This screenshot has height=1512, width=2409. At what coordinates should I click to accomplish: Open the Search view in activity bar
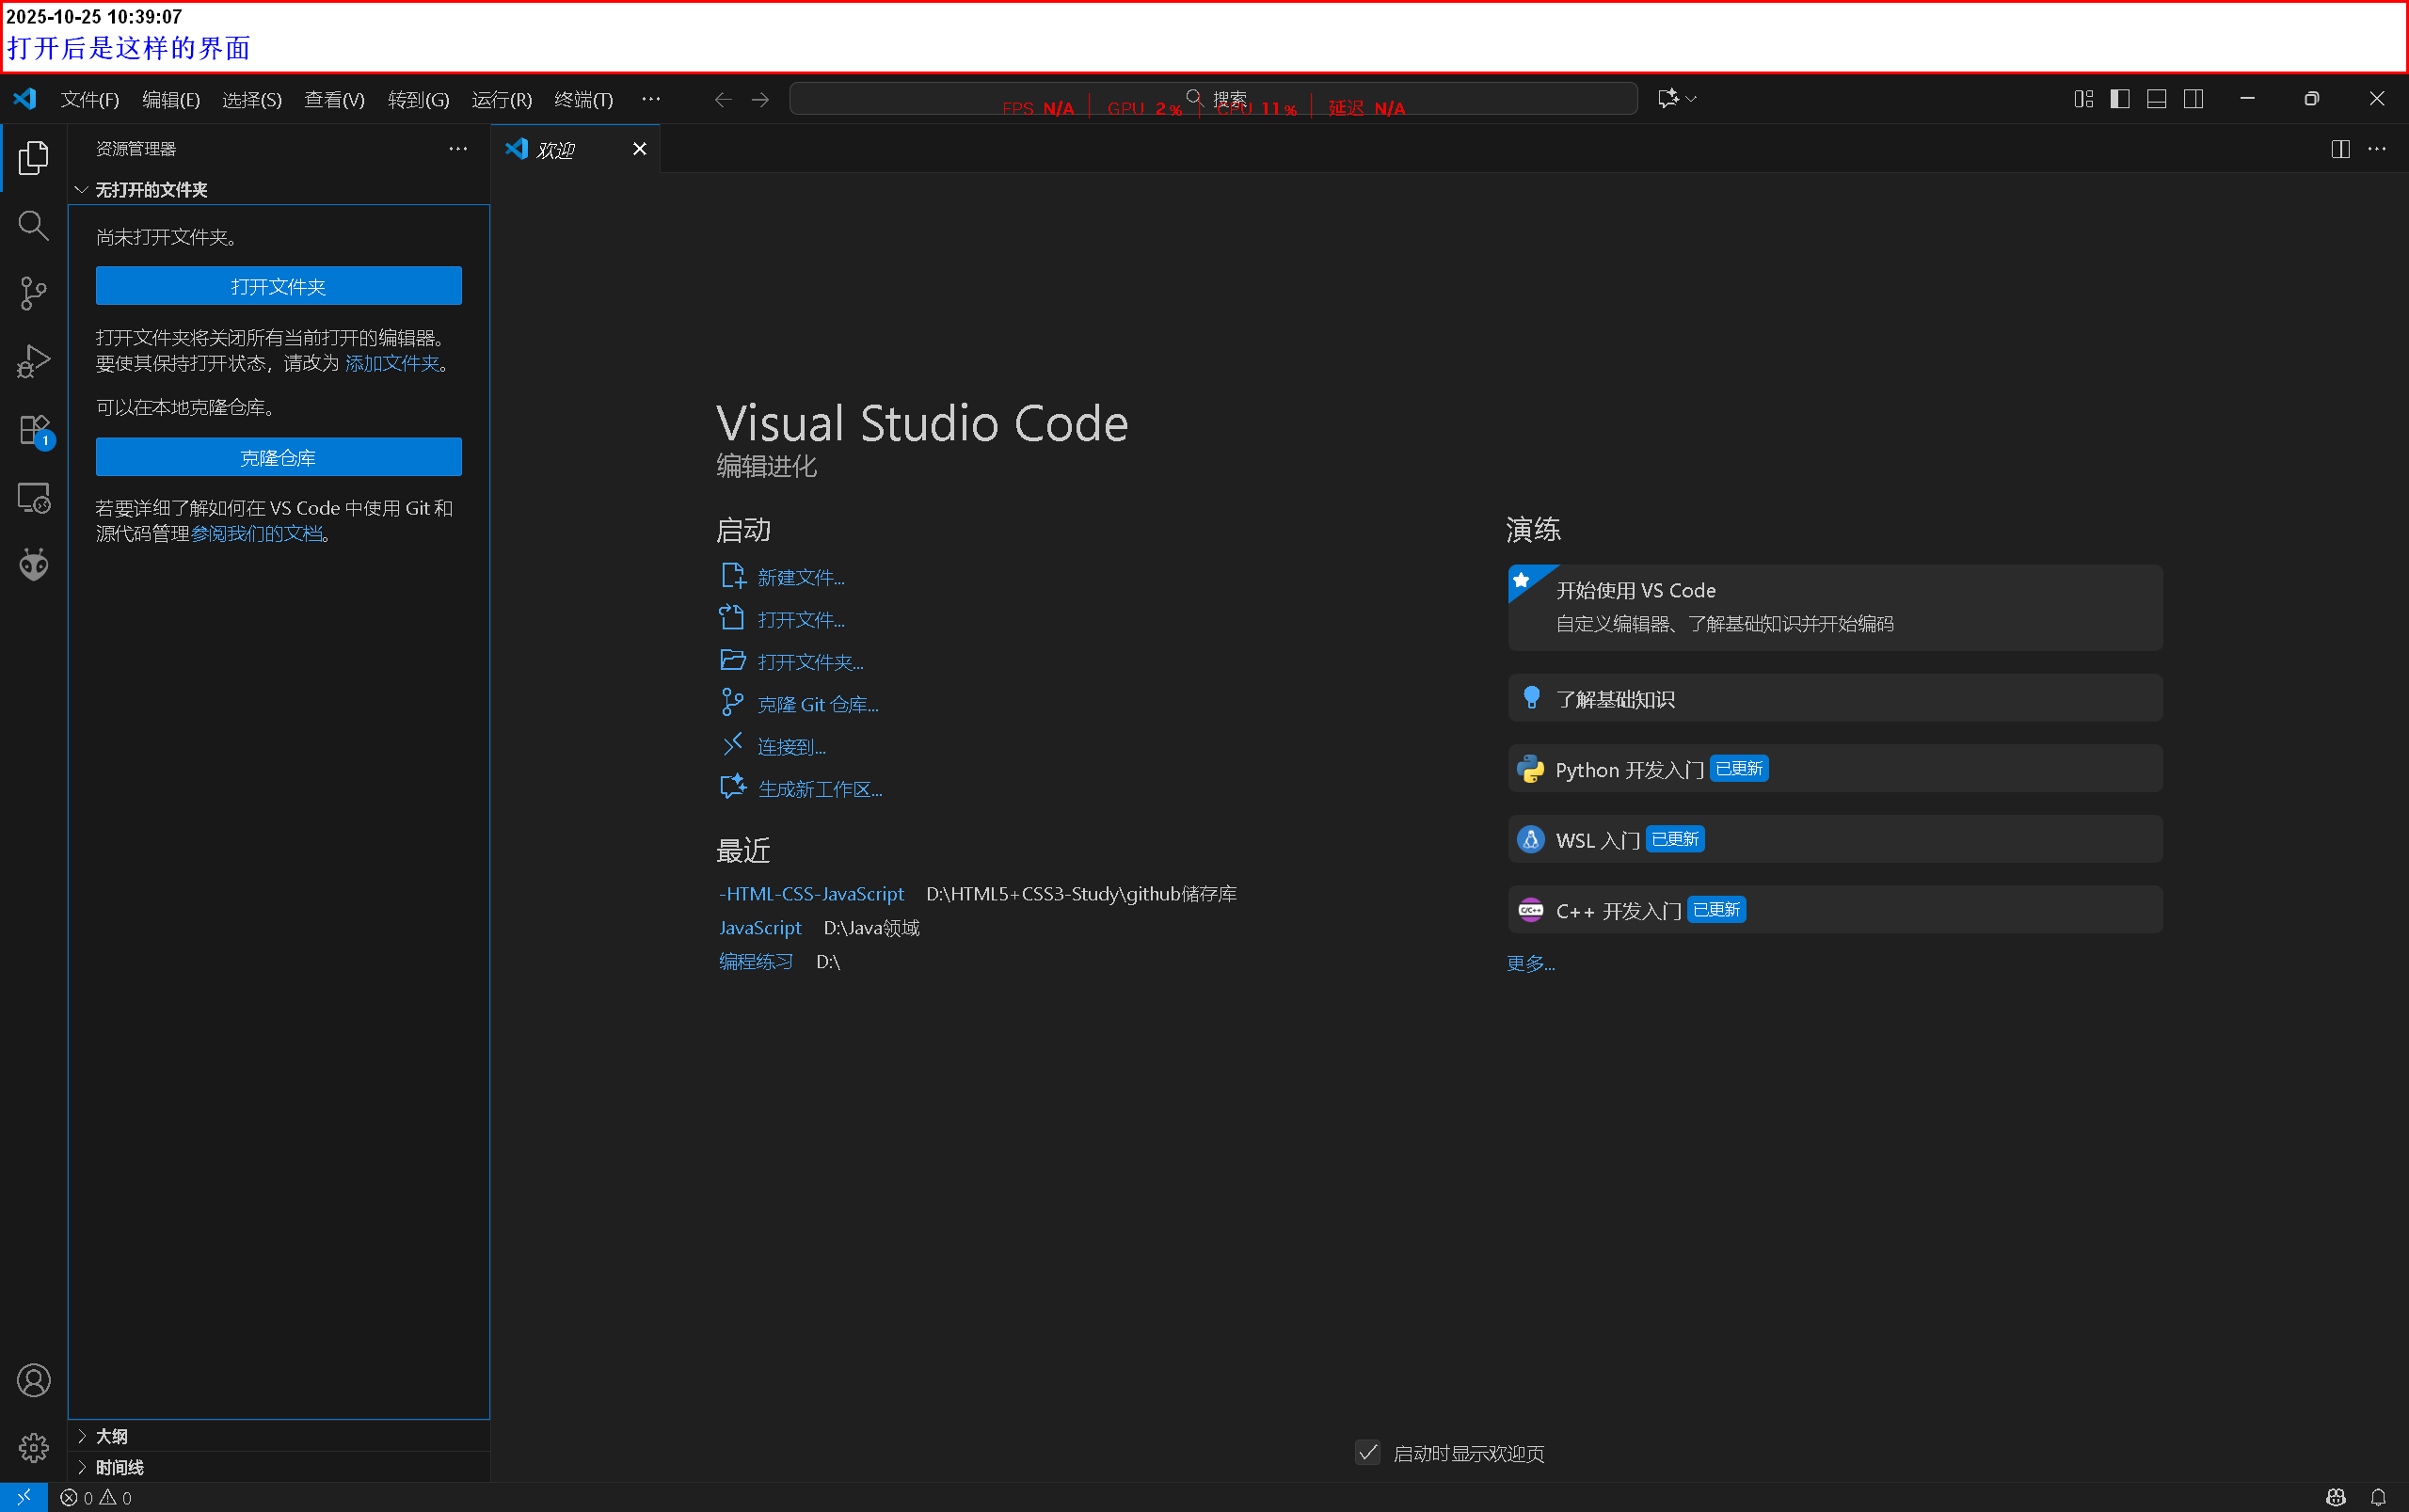tap(33, 226)
